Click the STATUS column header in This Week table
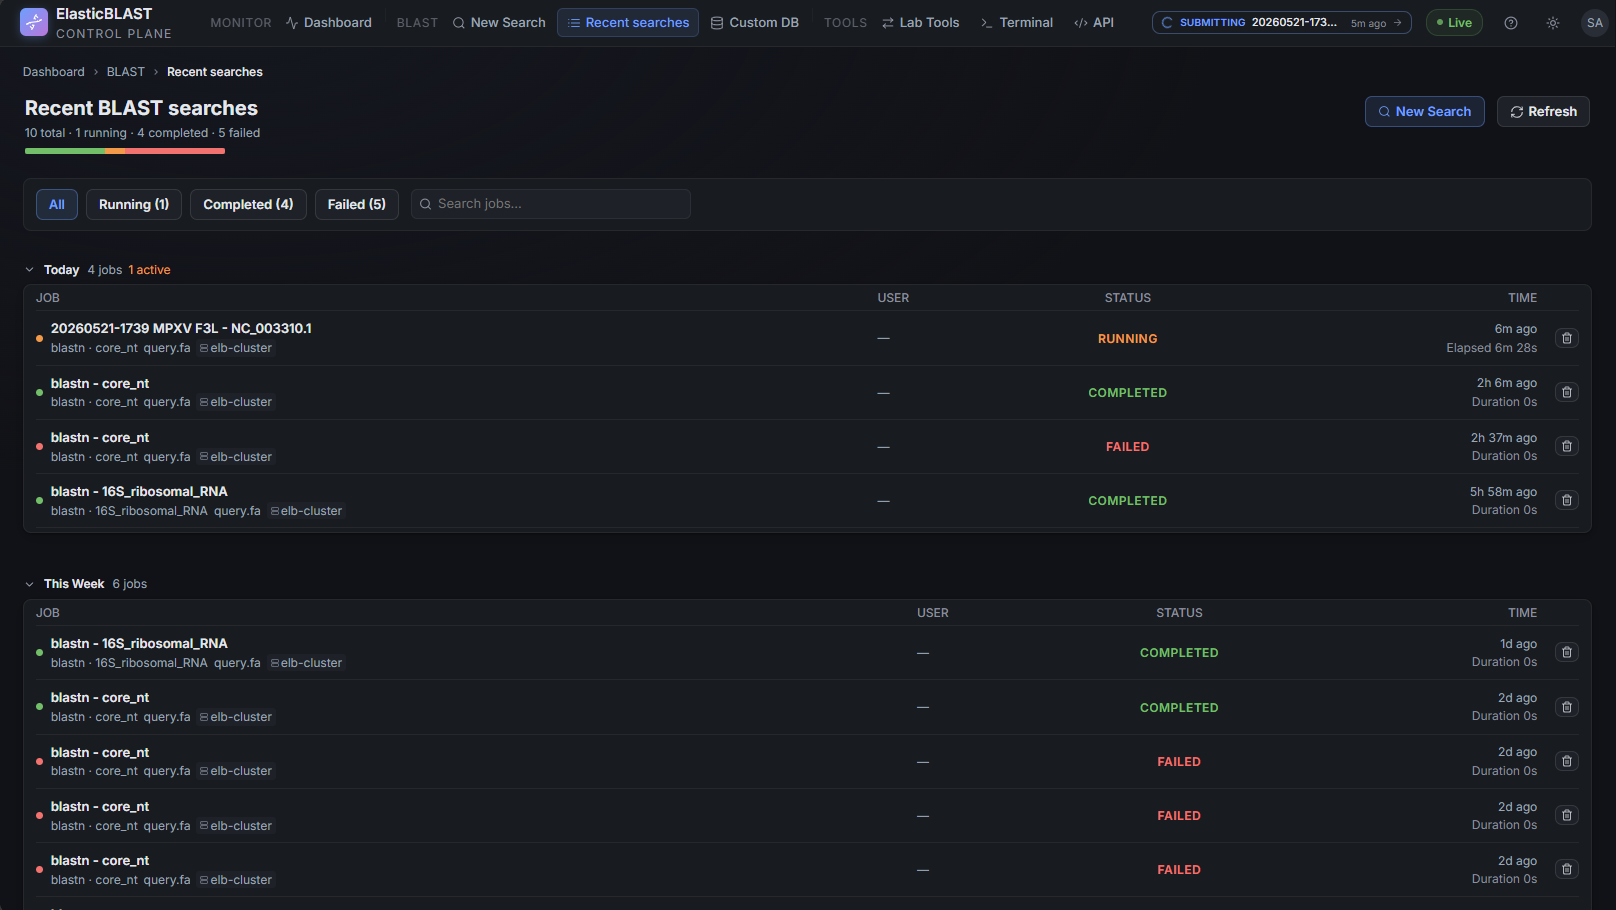The width and height of the screenshot is (1616, 910). (x=1179, y=613)
